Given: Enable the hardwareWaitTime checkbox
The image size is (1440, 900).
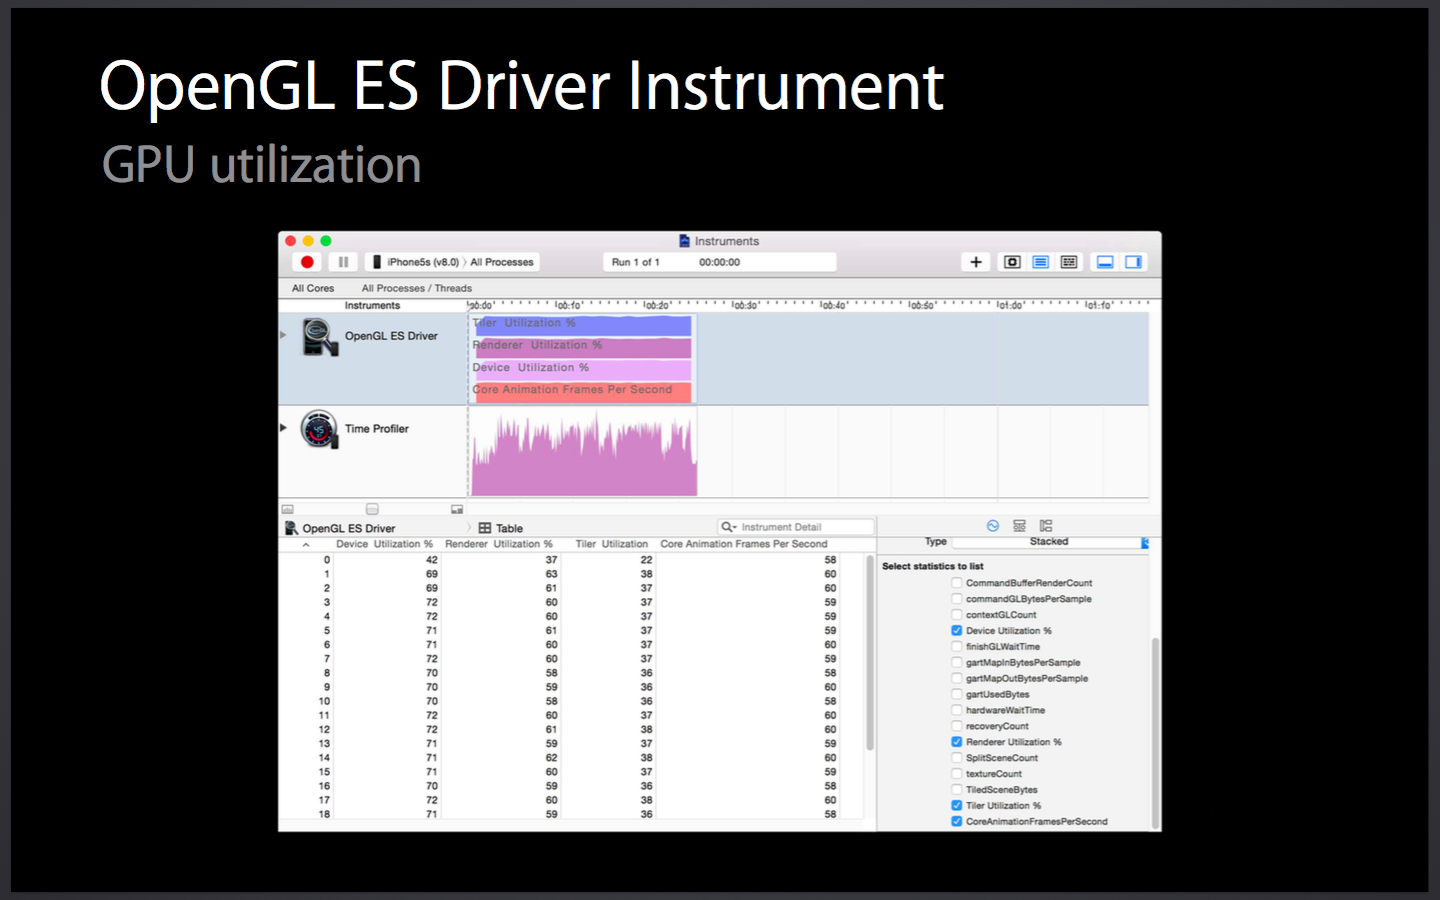Looking at the screenshot, I should pyautogui.click(x=957, y=711).
